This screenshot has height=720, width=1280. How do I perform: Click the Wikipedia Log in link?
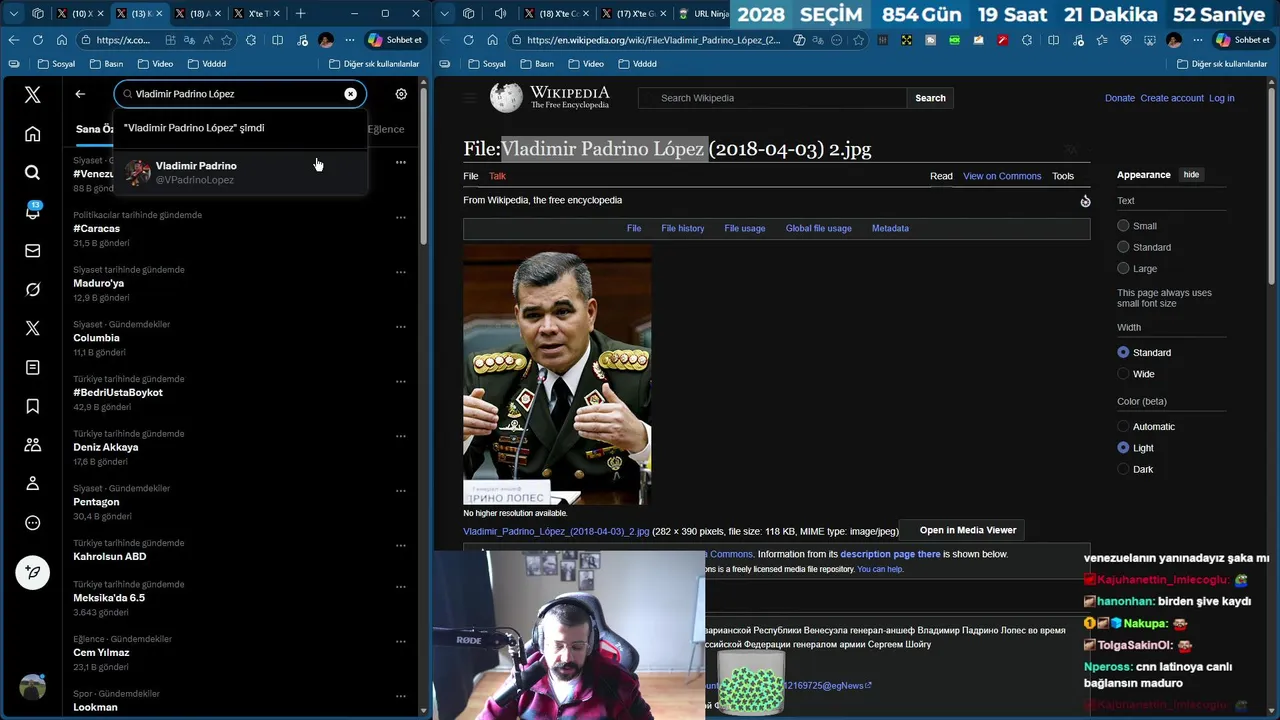tap(1221, 98)
